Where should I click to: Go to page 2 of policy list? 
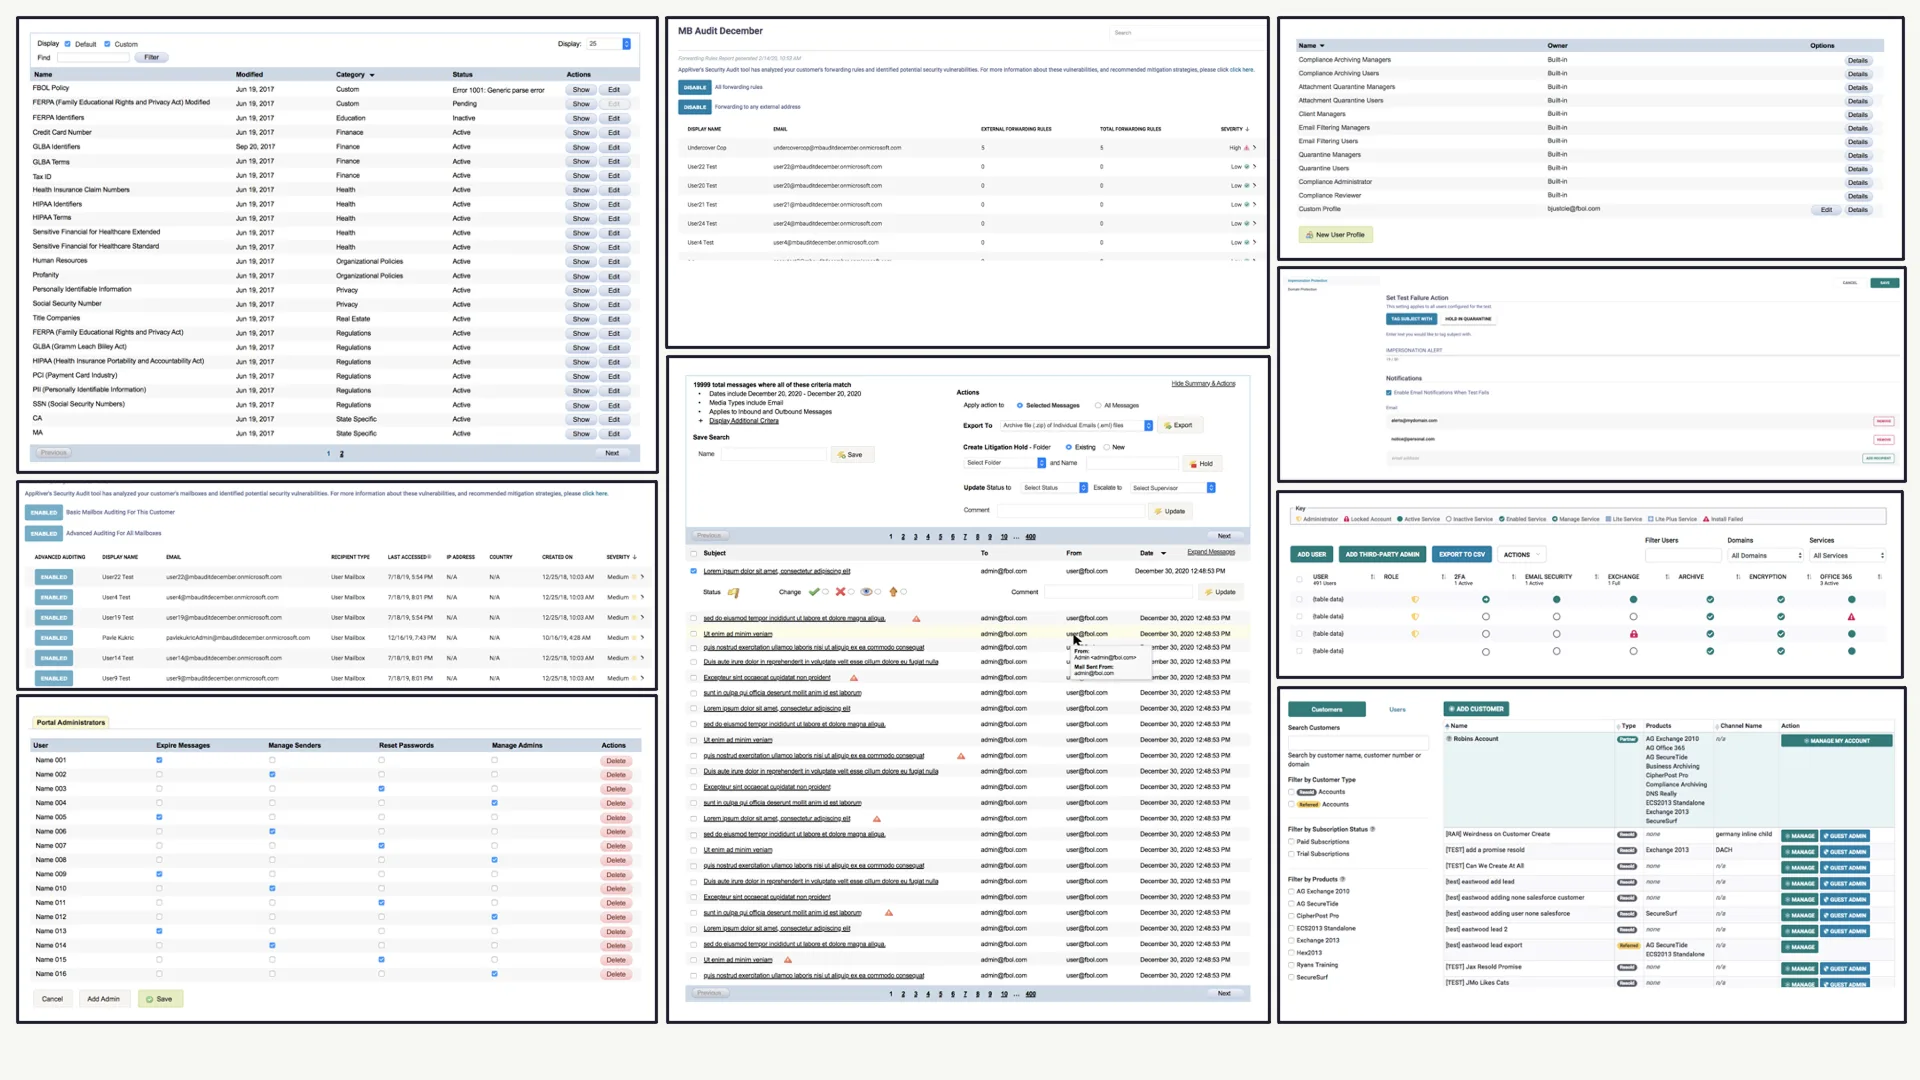point(342,454)
